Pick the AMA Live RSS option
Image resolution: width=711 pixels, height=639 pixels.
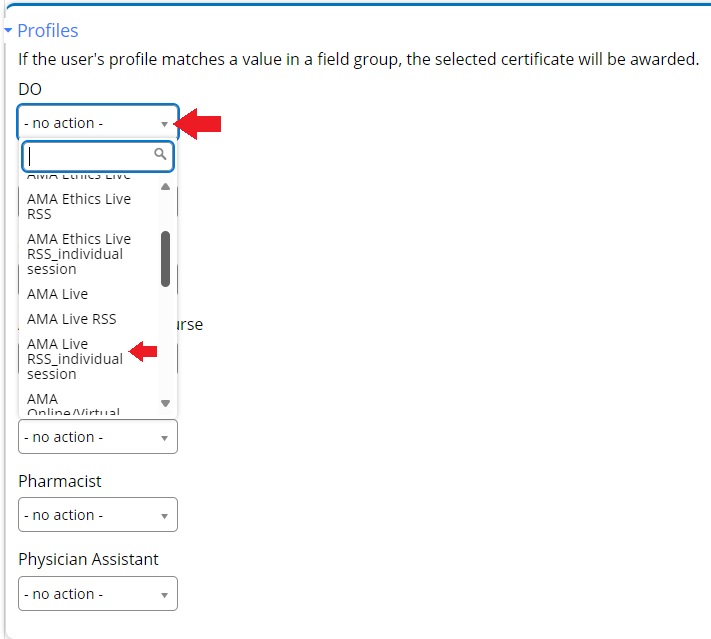pos(71,319)
